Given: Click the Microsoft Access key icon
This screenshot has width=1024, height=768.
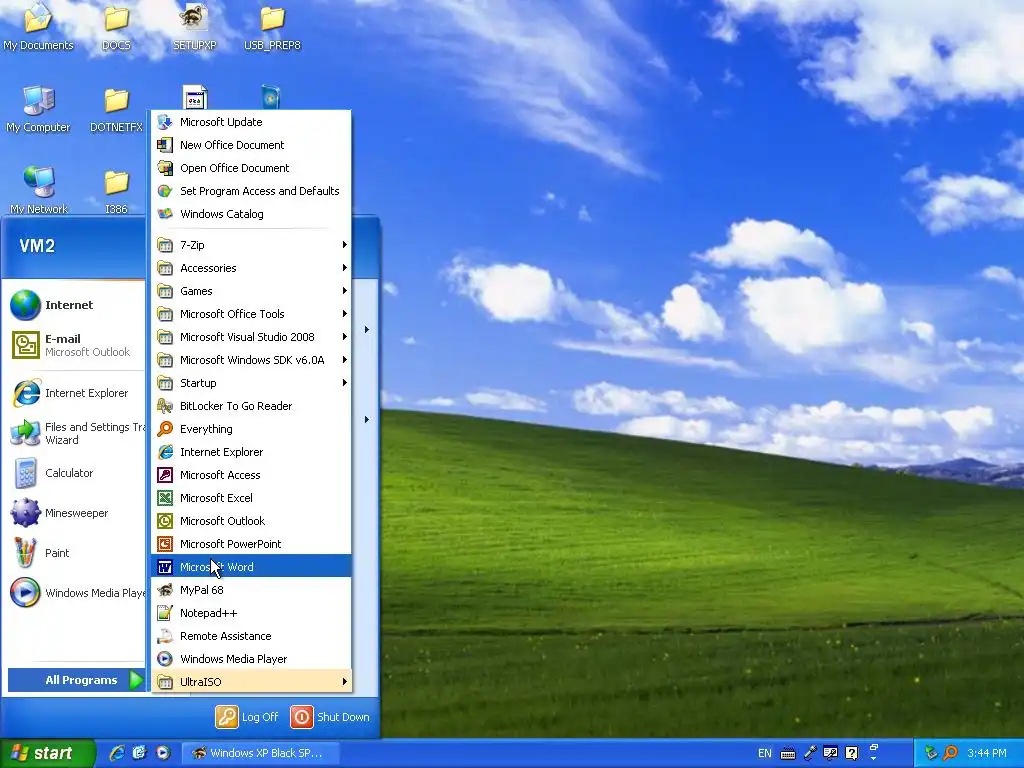Looking at the screenshot, I should [165, 475].
